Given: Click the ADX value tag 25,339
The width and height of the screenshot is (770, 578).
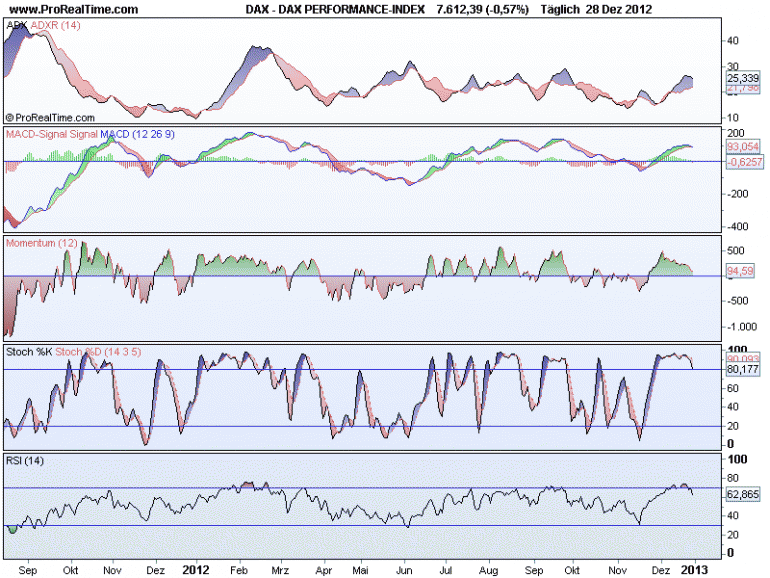Looking at the screenshot, I should (x=742, y=78).
